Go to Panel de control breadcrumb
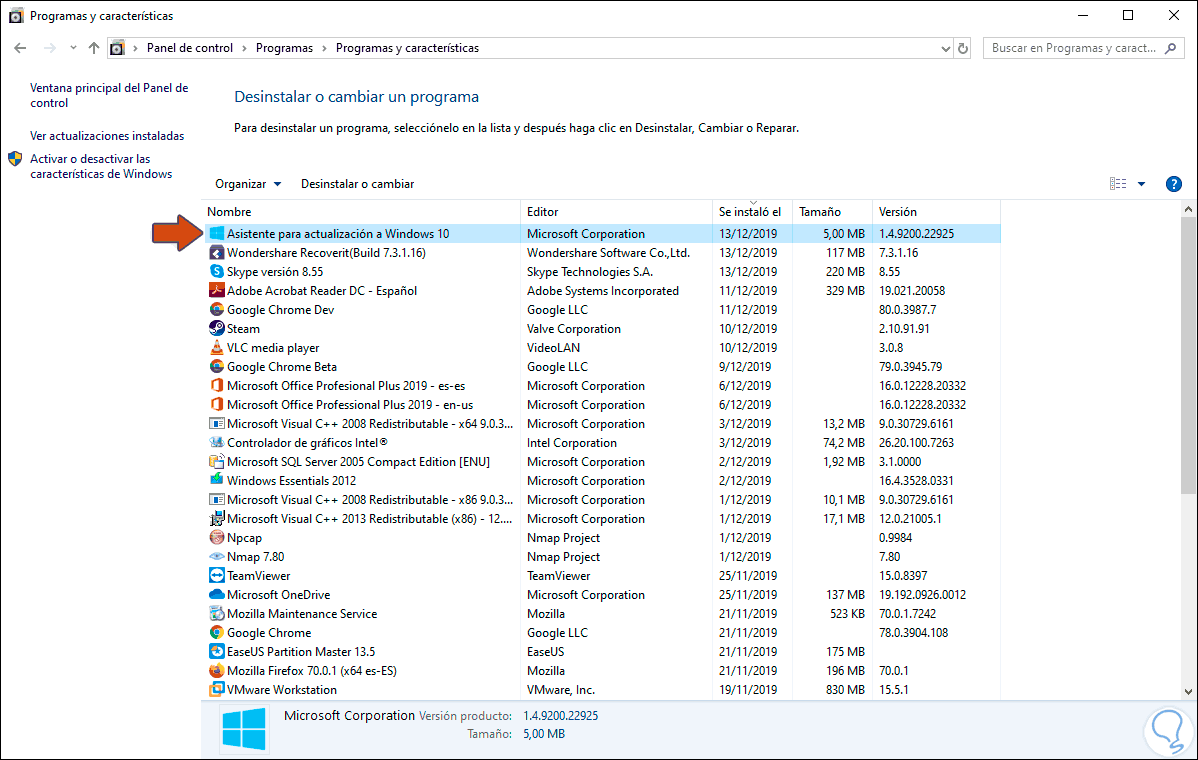 (x=189, y=48)
